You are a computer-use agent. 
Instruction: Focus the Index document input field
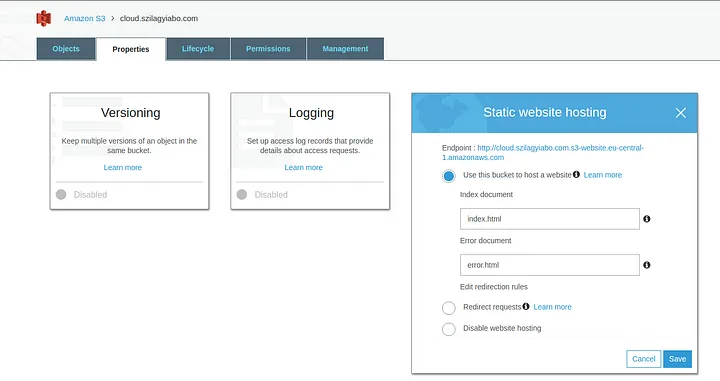point(550,219)
